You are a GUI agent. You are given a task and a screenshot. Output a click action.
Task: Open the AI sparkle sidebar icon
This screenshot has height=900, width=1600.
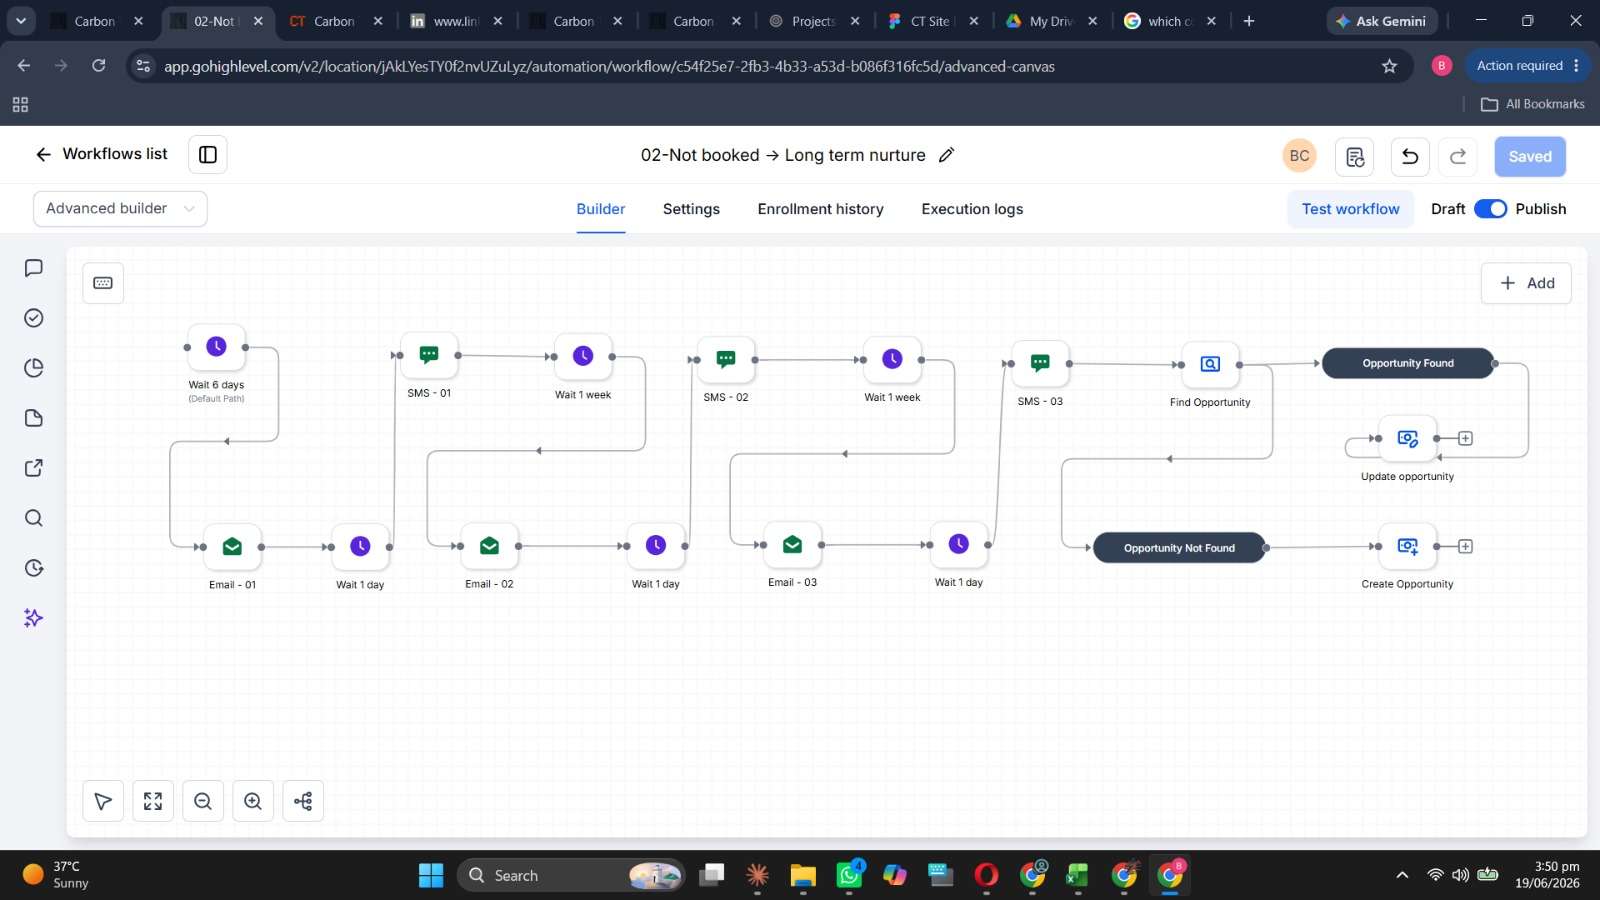[x=33, y=618]
